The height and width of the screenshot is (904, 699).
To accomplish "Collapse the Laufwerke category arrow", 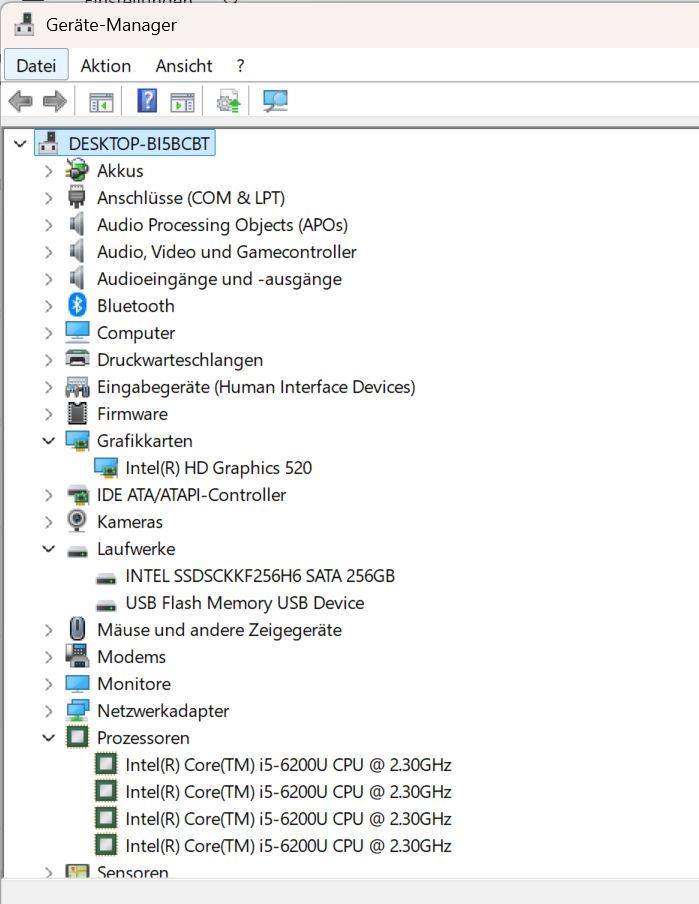I will (x=48, y=549).
